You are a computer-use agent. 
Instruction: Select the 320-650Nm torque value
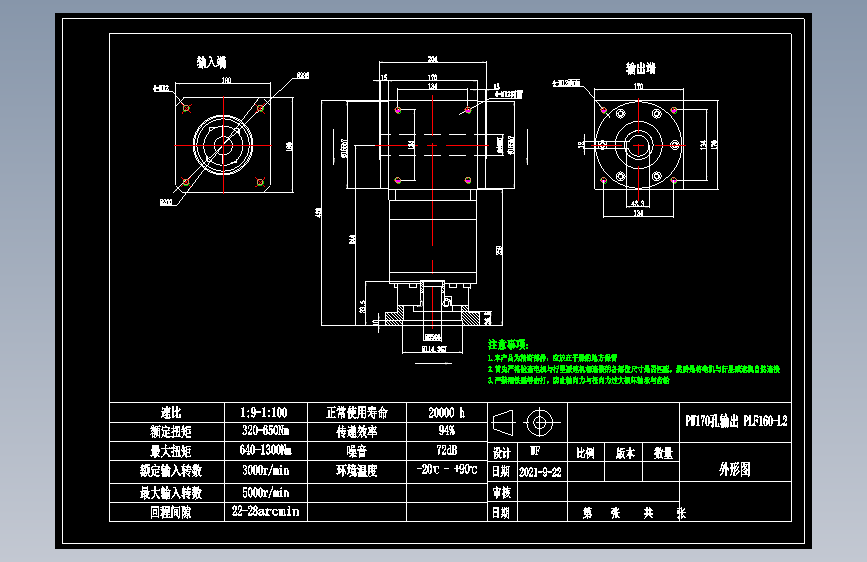point(265,430)
